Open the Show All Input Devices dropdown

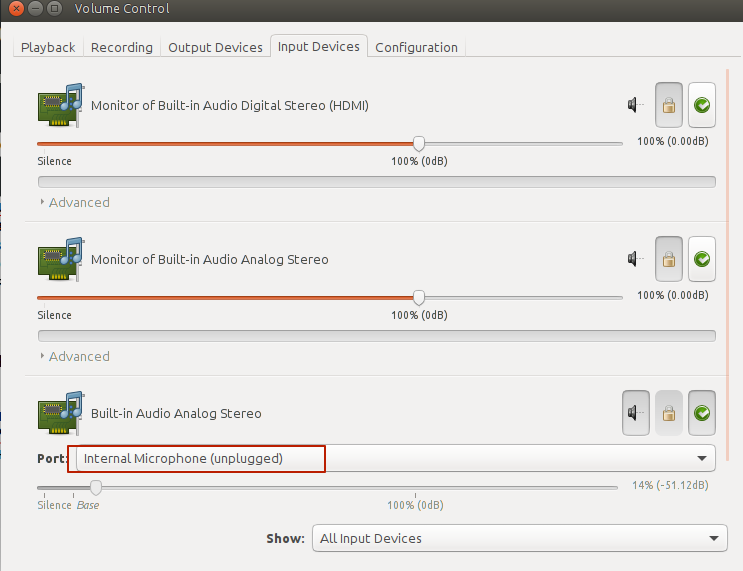tap(519, 538)
